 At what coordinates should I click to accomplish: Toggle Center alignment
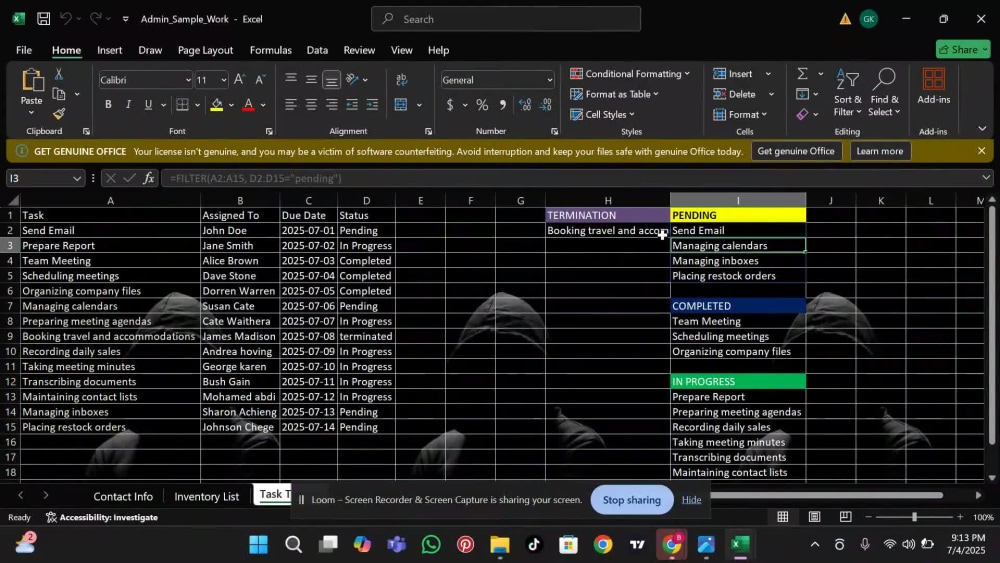[311, 105]
